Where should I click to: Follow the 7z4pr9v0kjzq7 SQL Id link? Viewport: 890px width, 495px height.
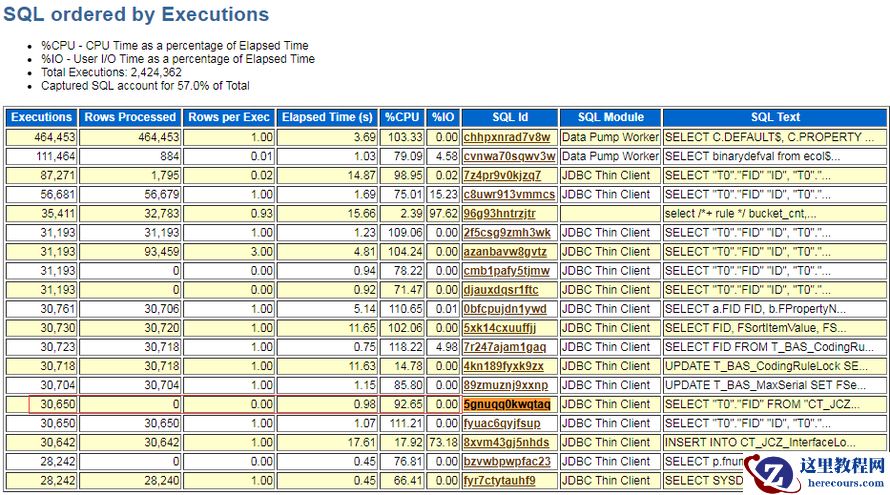pos(502,175)
